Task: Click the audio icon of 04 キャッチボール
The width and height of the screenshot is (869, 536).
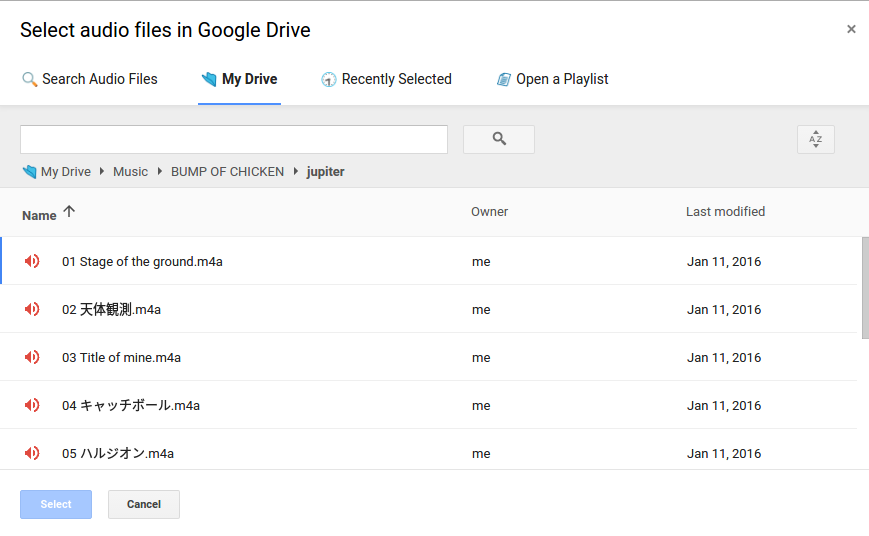Action: [32, 405]
